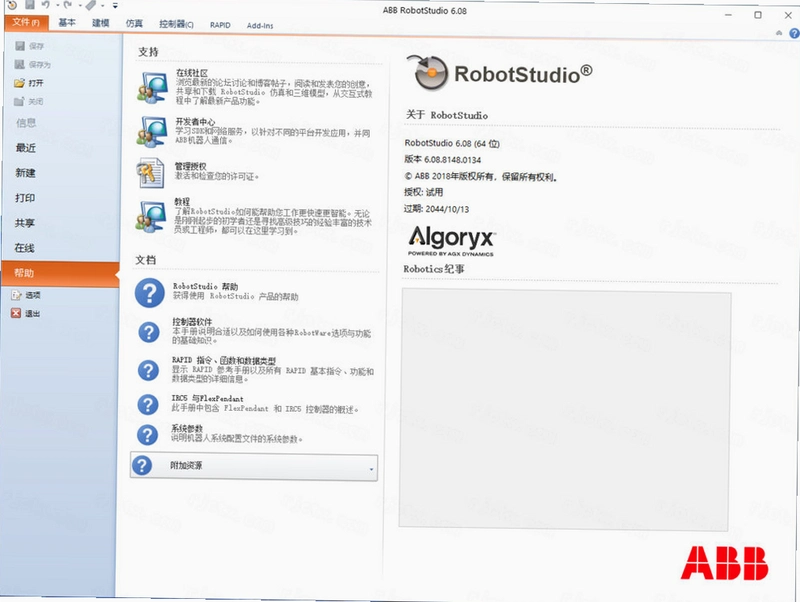The width and height of the screenshot is (800, 602).
Task: Click the RobotStudio app icon in title bar
Action: point(12,5)
